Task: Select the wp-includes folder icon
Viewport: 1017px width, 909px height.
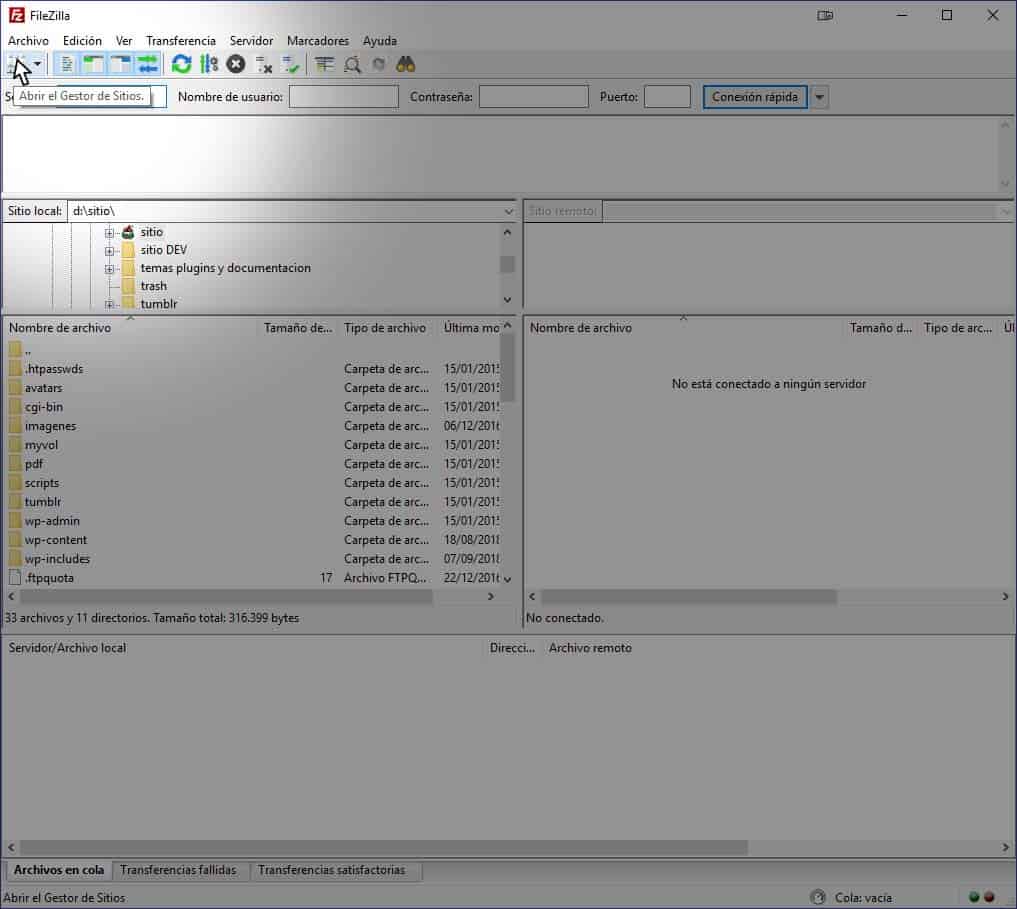Action: (15, 559)
